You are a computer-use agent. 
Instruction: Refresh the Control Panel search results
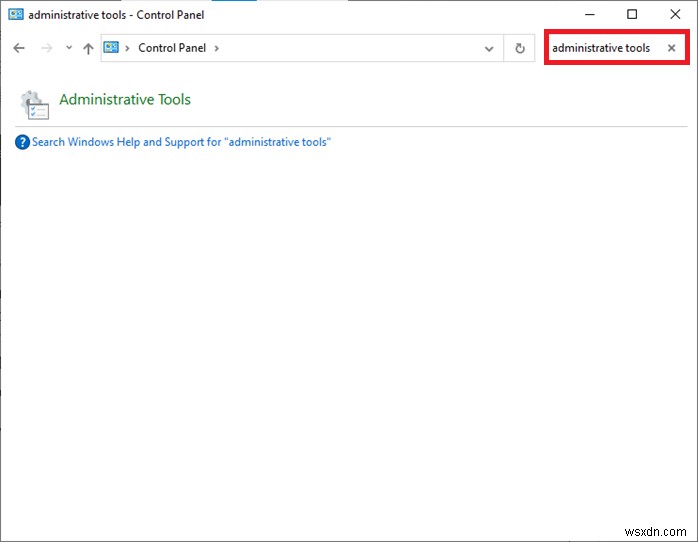tap(519, 48)
